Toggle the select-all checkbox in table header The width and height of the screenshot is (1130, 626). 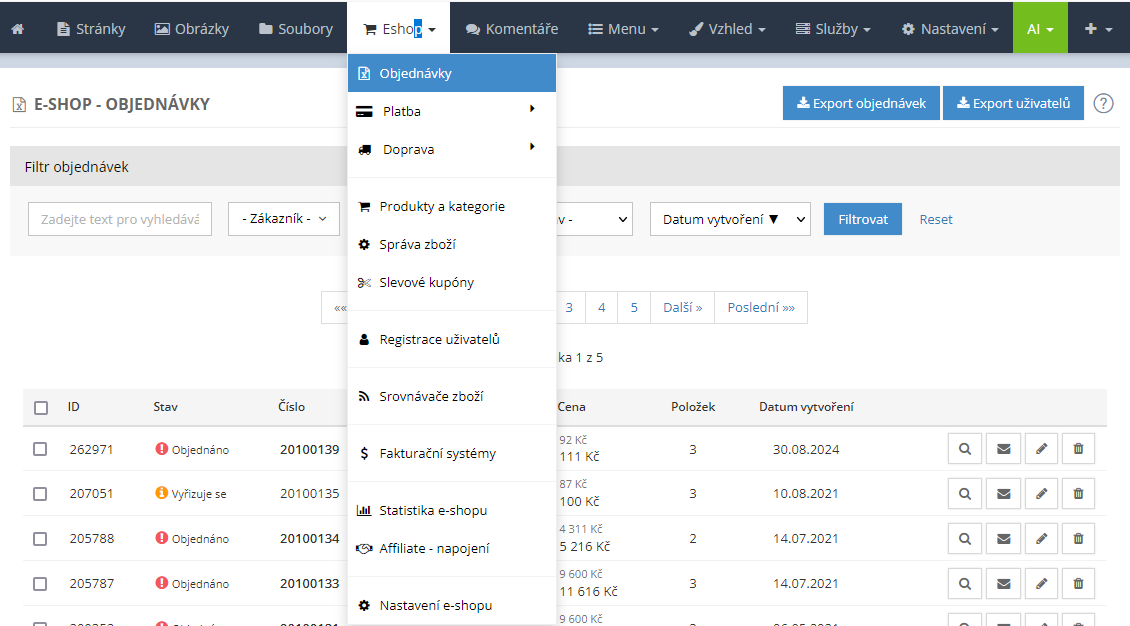pos(41,408)
